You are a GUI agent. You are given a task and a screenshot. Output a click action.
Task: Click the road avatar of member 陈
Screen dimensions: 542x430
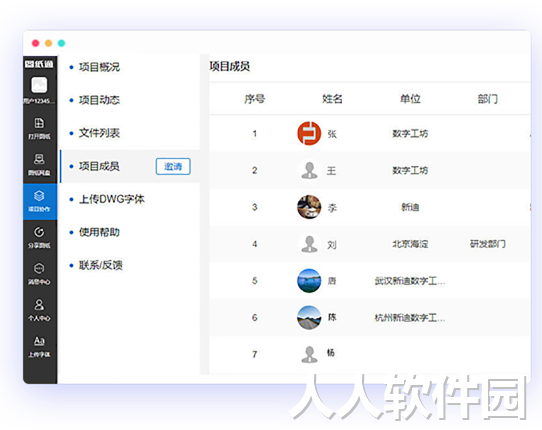coord(309,317)
